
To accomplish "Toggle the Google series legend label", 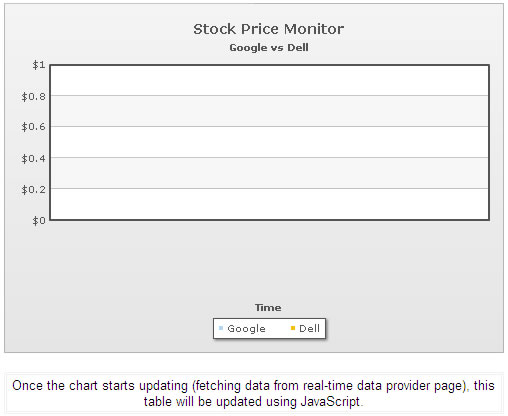I will (x=246, y=329).
